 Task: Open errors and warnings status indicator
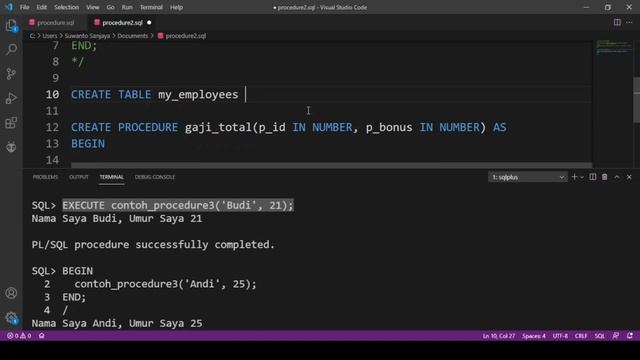pos(19,336)
